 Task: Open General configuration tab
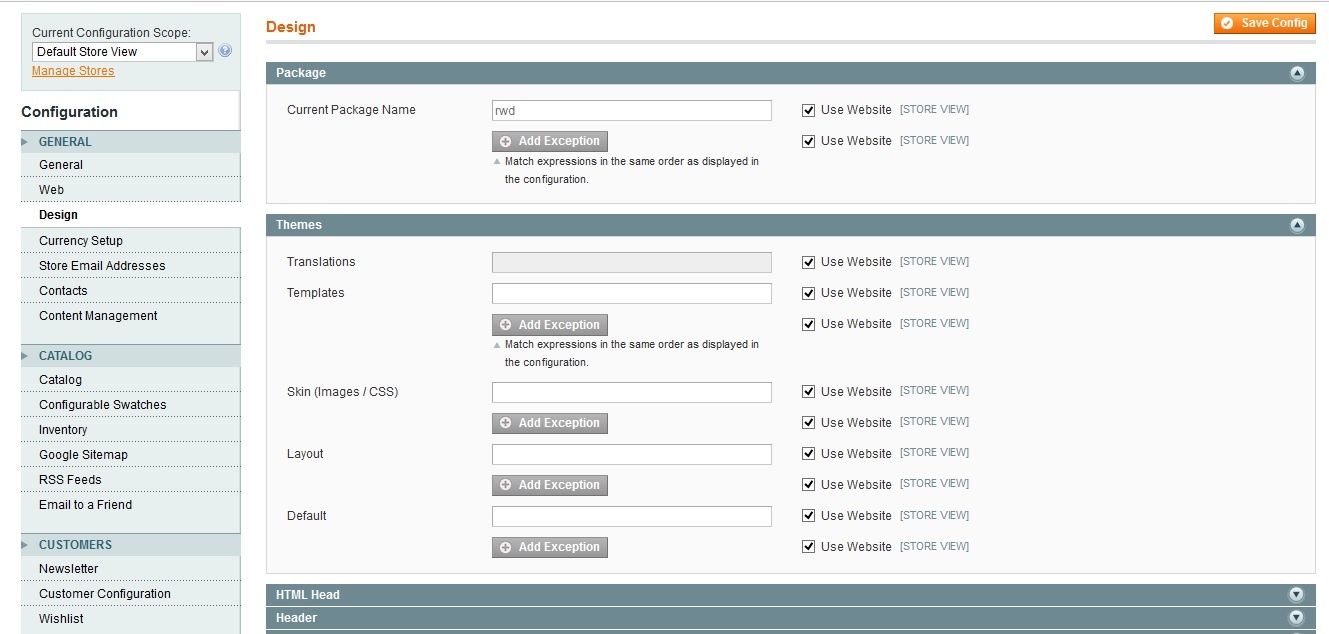click(130, 165)
